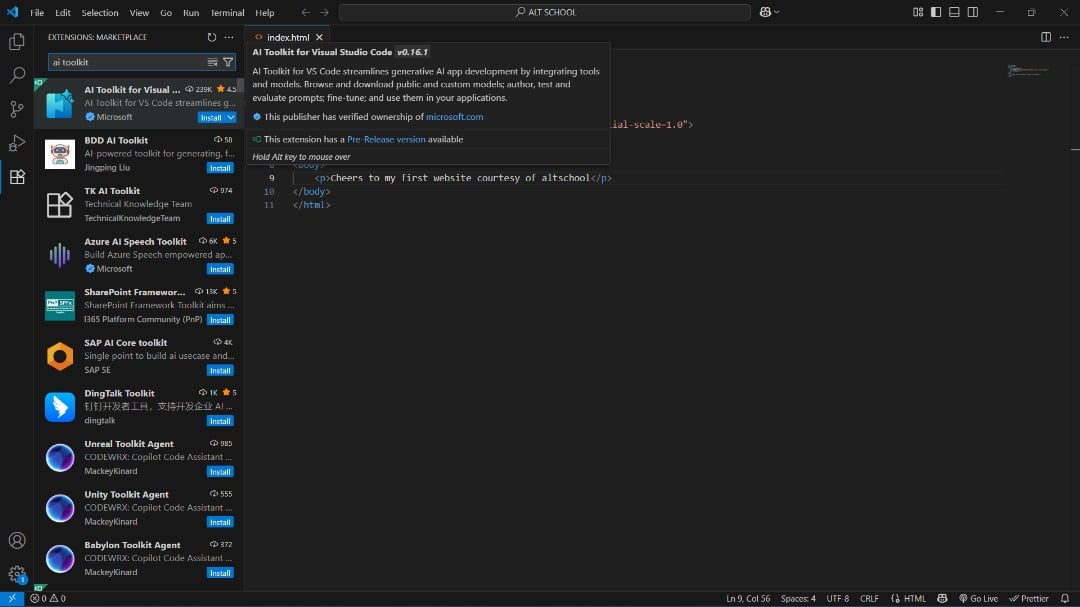Install AI Toolkit for Visual Studio
This screenshot has height=607, width=1080.
211,118
